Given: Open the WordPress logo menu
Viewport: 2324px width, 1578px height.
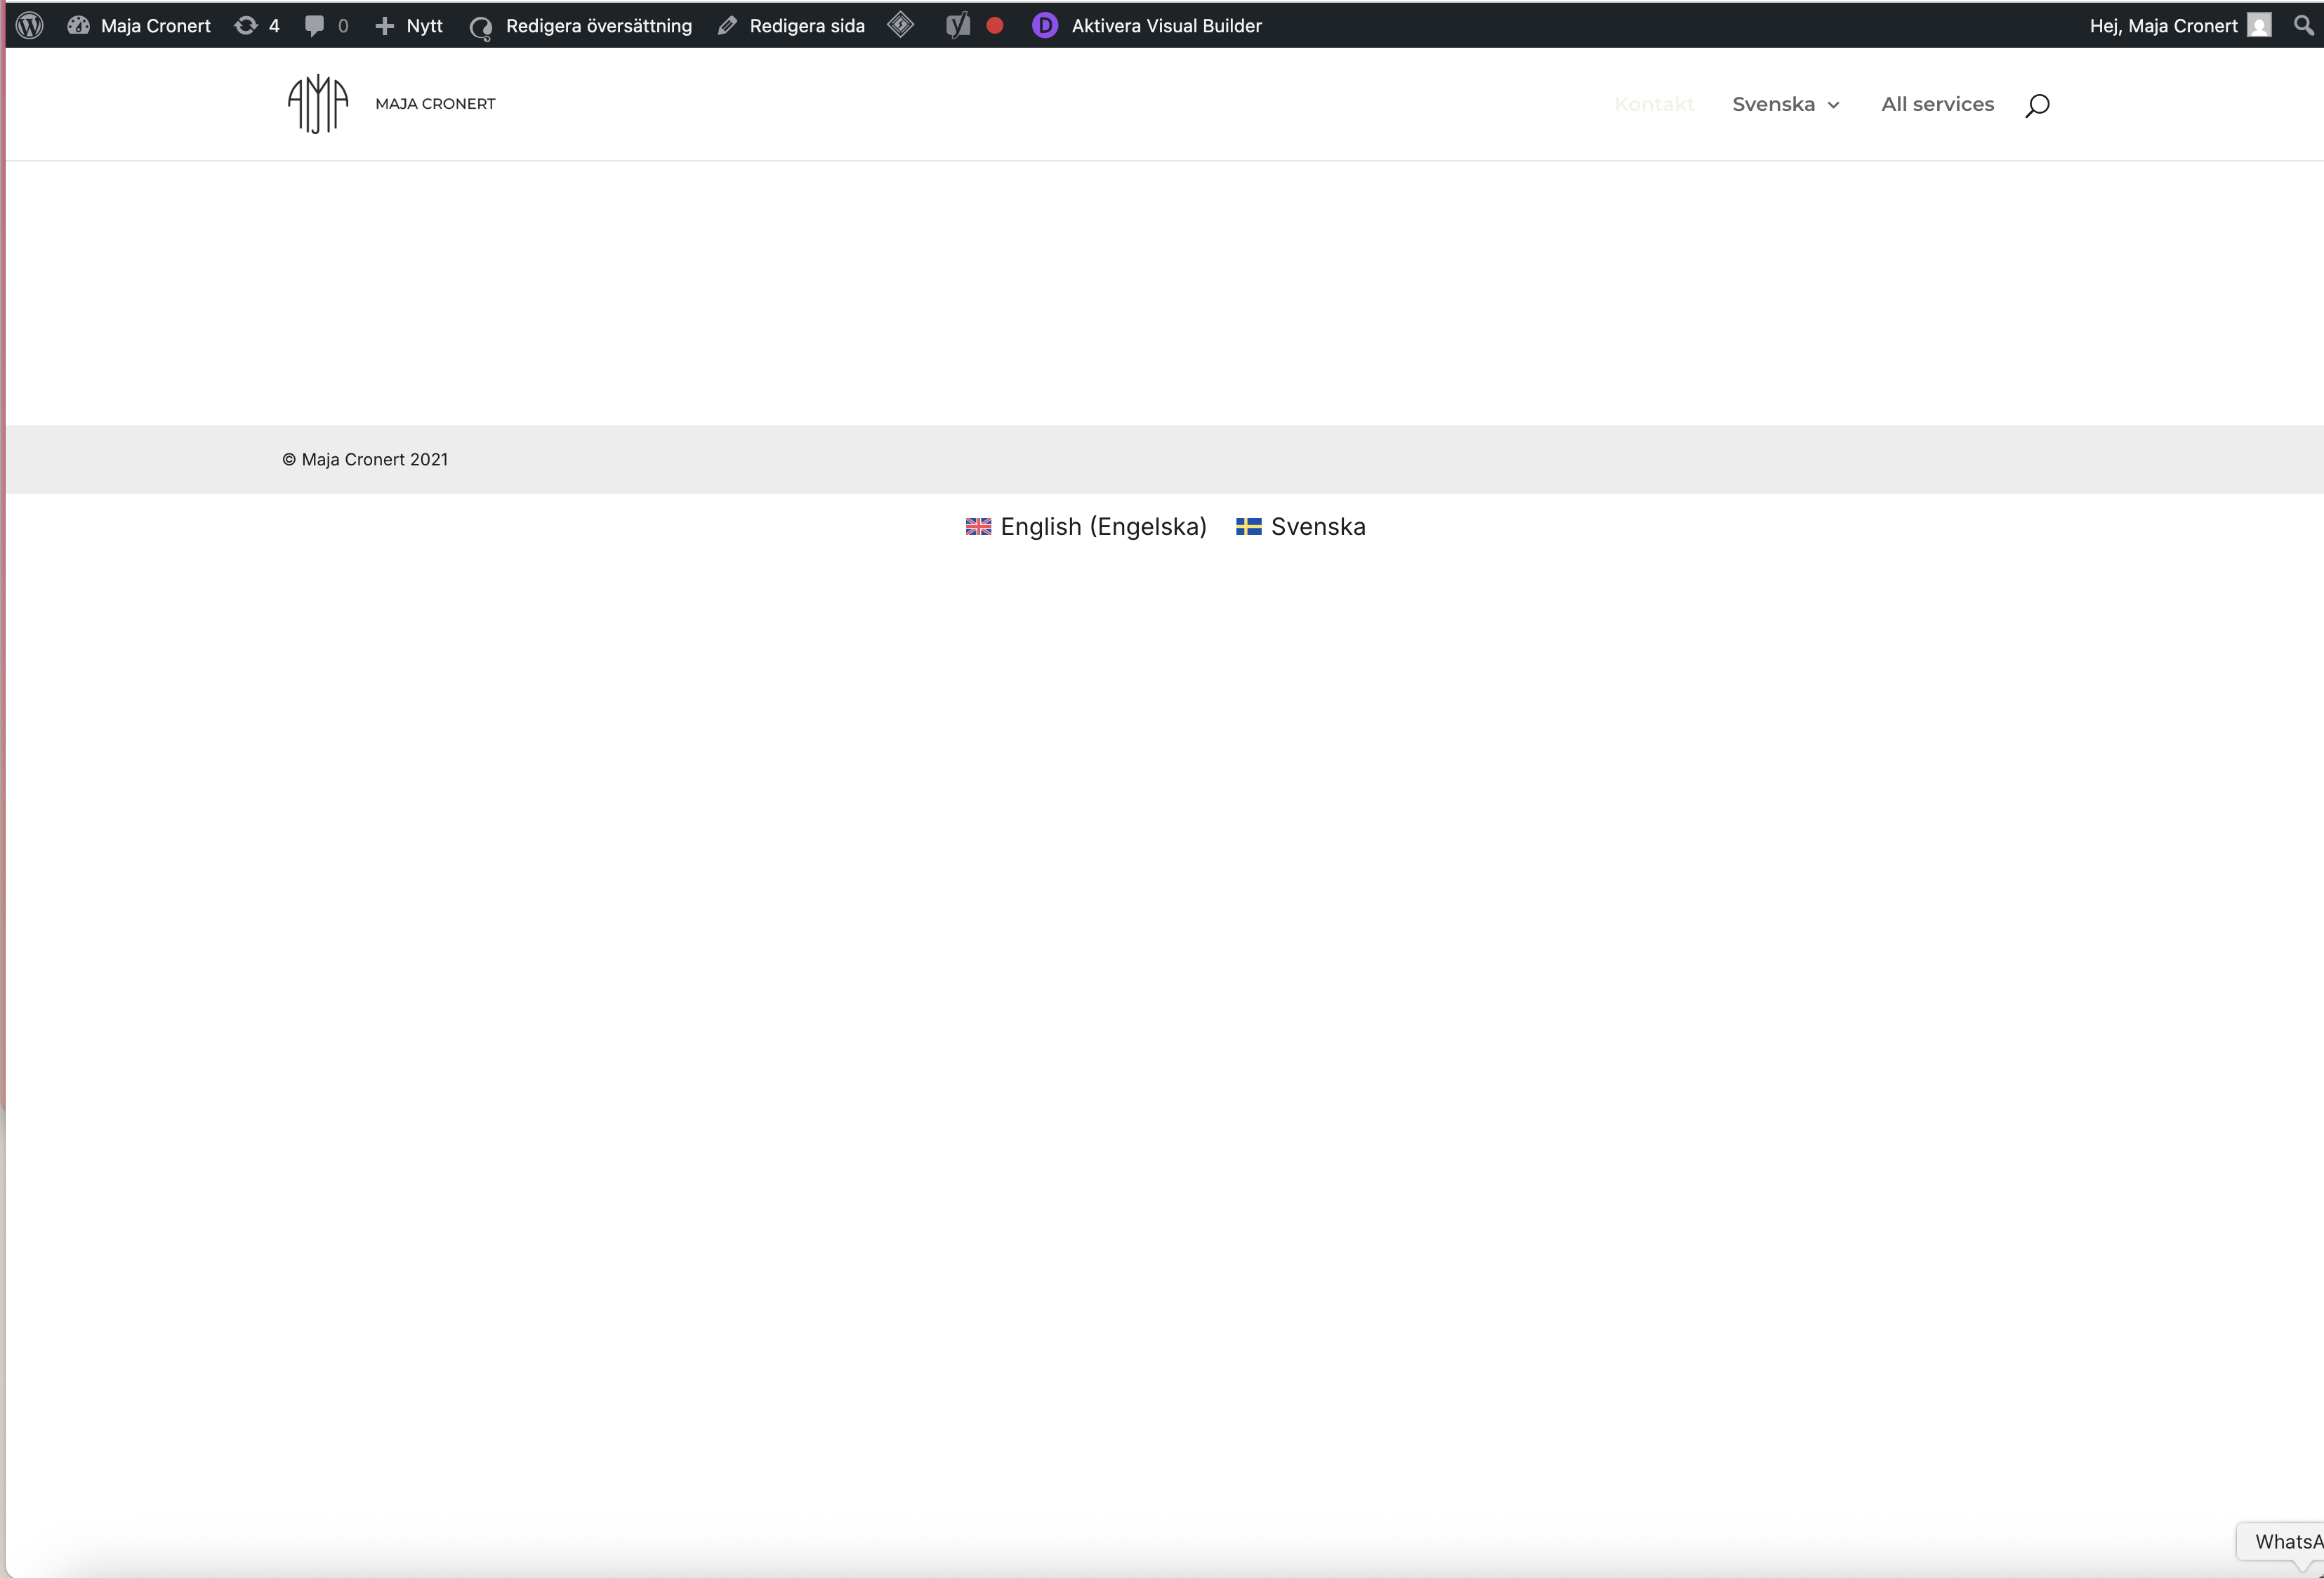Looking at the screenshot, I should (x=30, y=25).
